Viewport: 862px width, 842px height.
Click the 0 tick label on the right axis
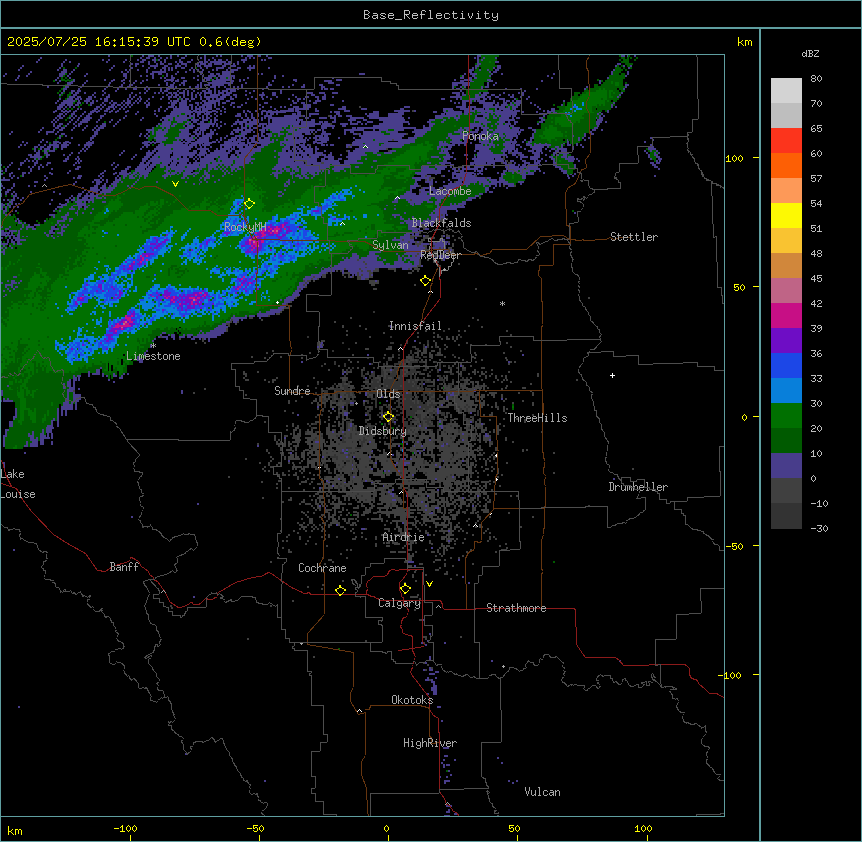pyautogui.click(x=744, y=417)
